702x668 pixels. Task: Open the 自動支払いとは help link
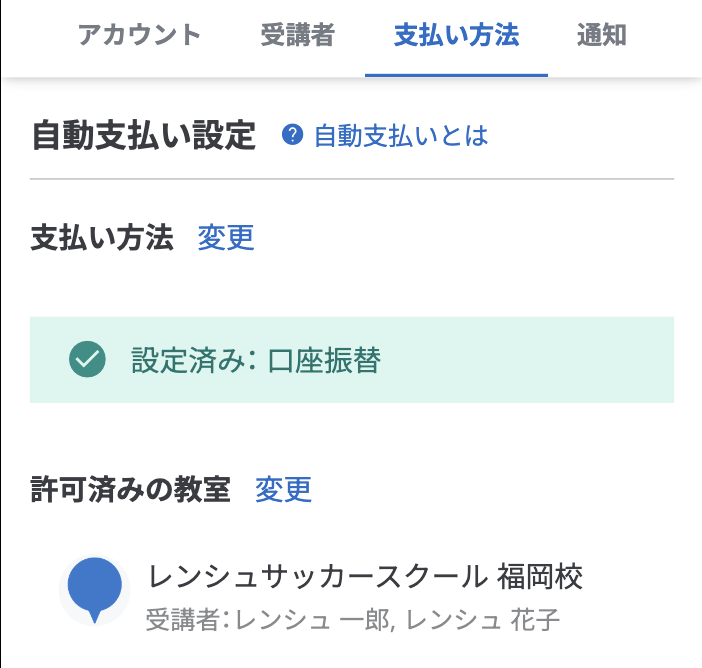tap(401, 135)
